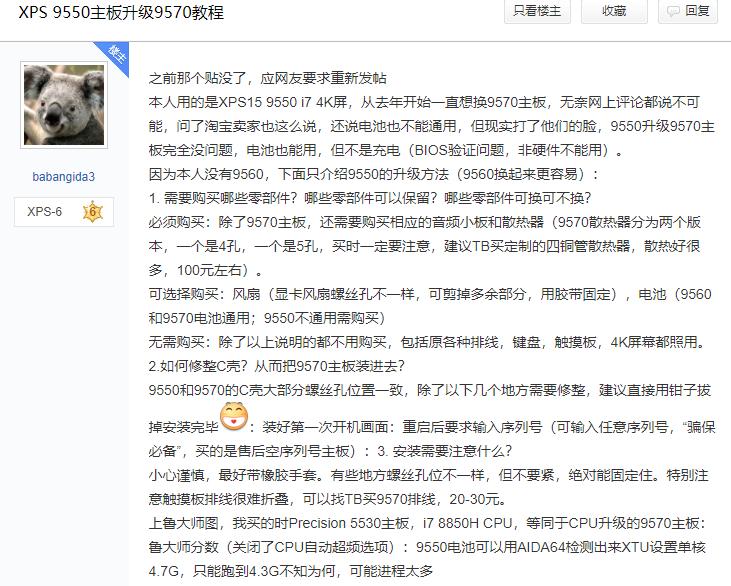Click the text 小心谨慎，最好带橡胶手套
Viewport: 731px width, 586px height.
pyautogui.click(x=232, y=476)
